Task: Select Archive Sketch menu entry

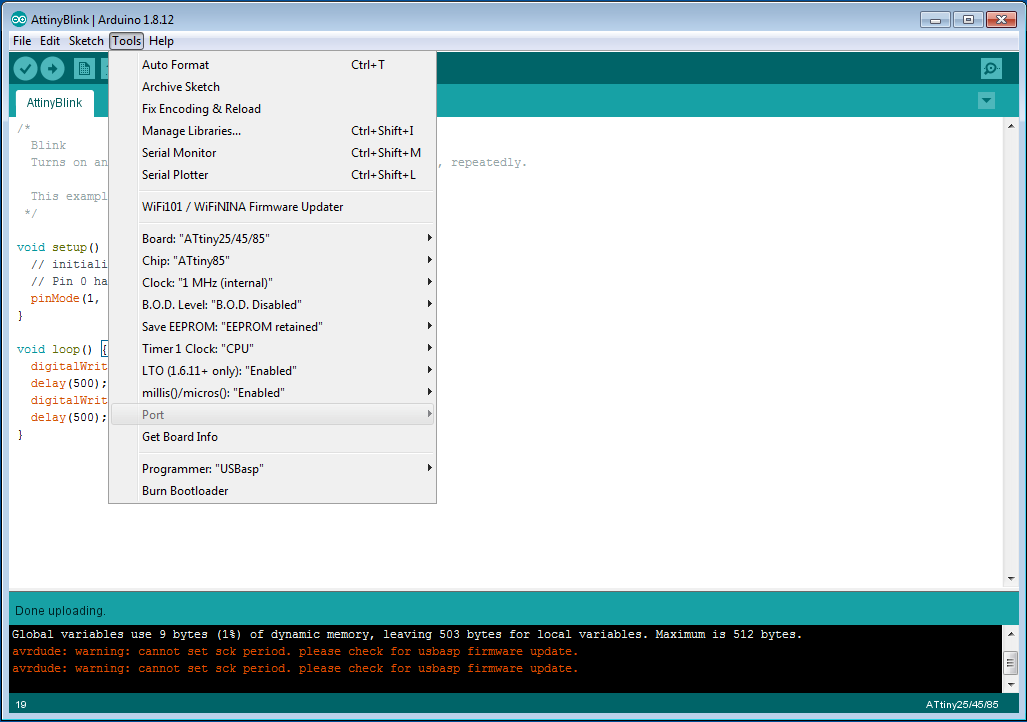Action: [272, 87]
